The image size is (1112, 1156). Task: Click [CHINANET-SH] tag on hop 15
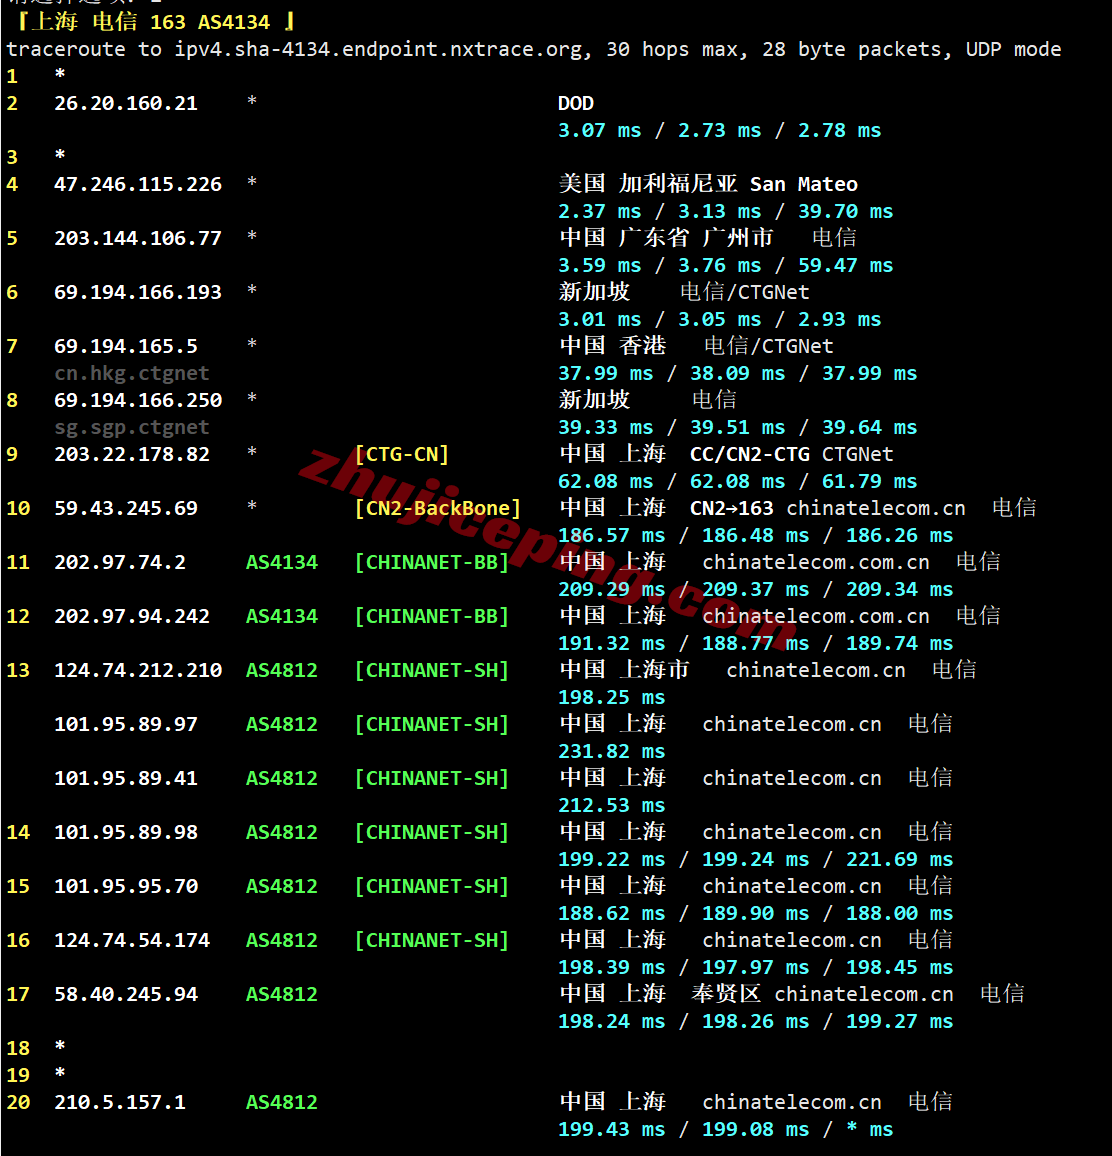[x=432, y=886]
